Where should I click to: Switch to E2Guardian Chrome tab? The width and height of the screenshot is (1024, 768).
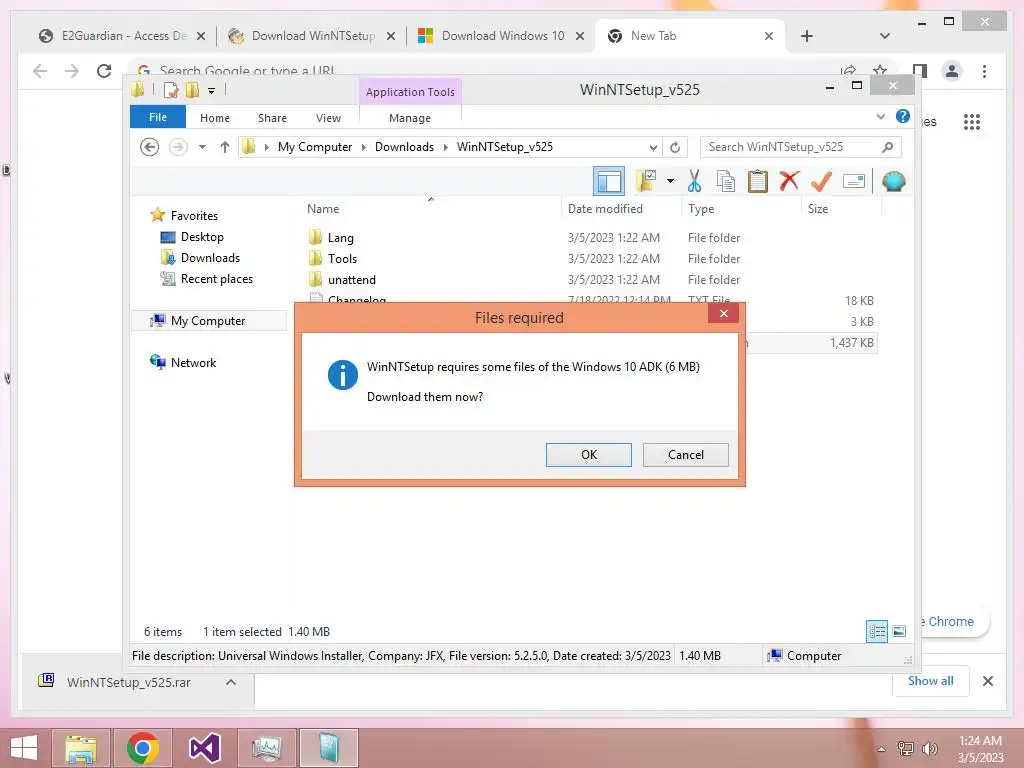click(121, 36)
